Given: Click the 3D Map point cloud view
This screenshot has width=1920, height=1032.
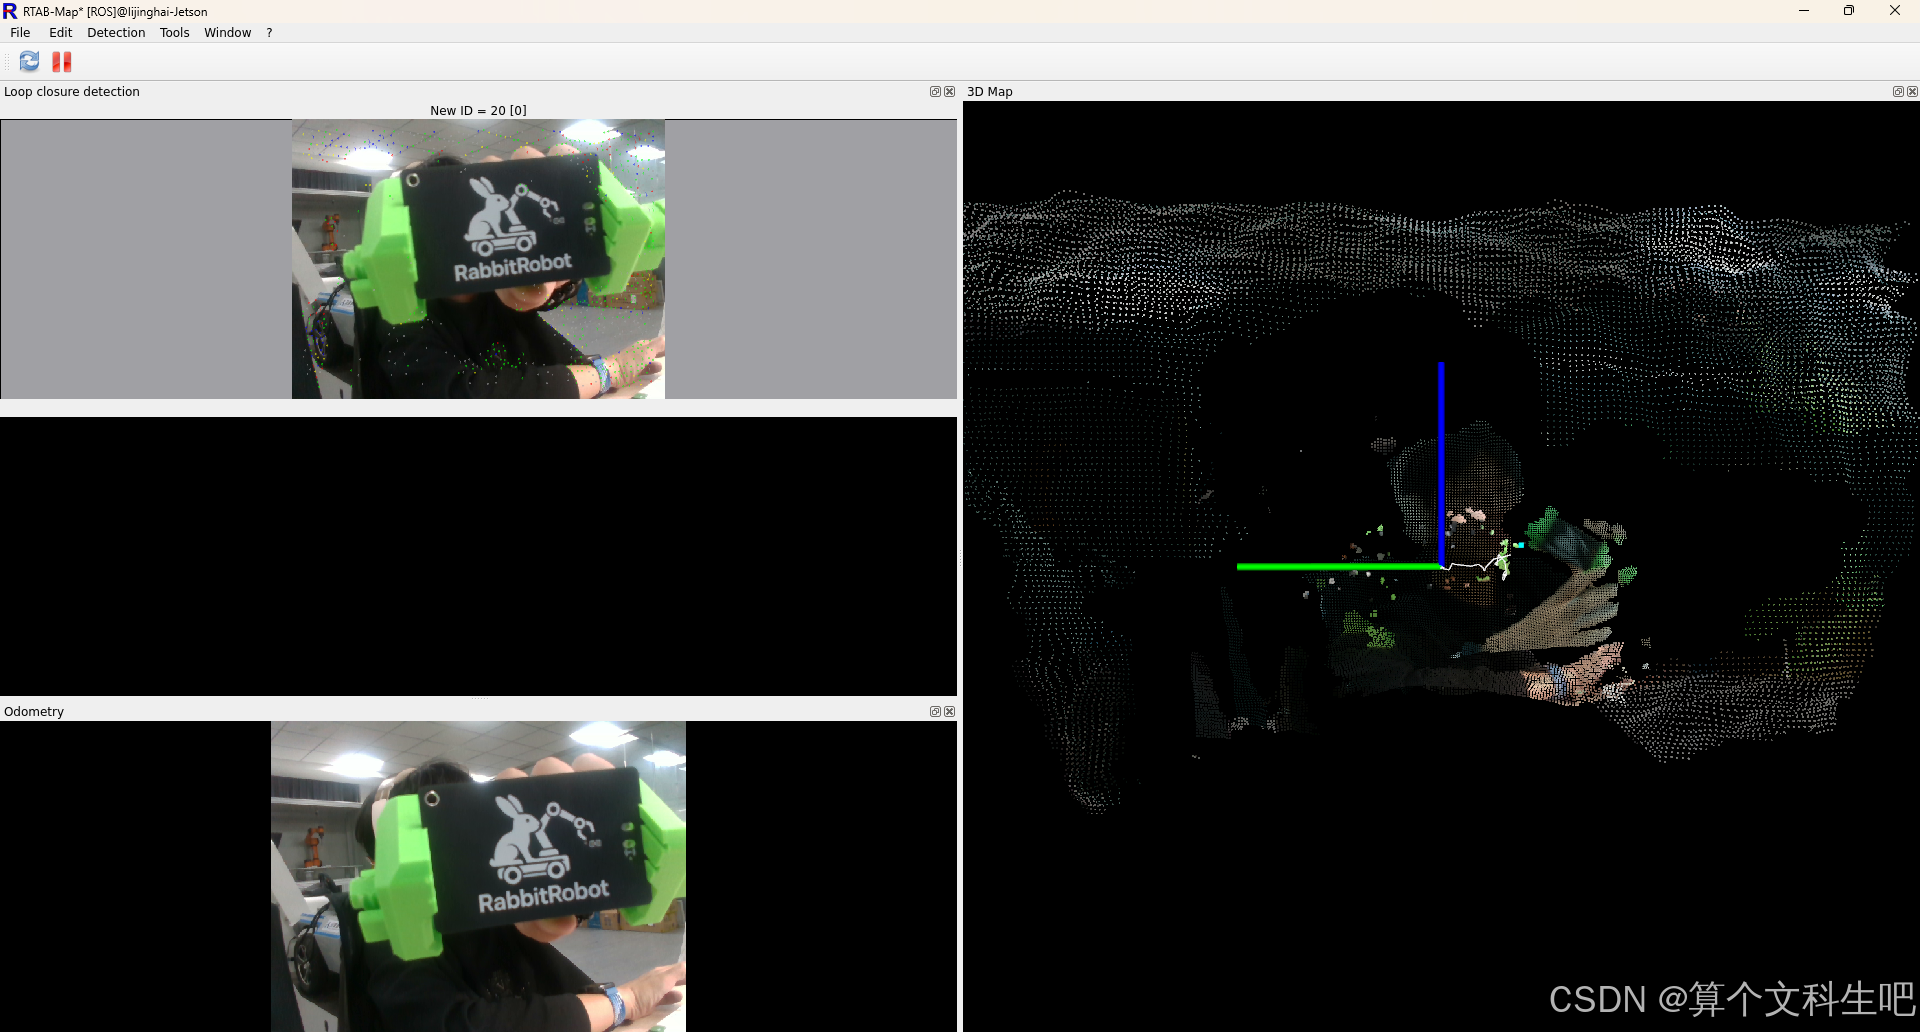Looking at the screenshot, I should 1441,566.
